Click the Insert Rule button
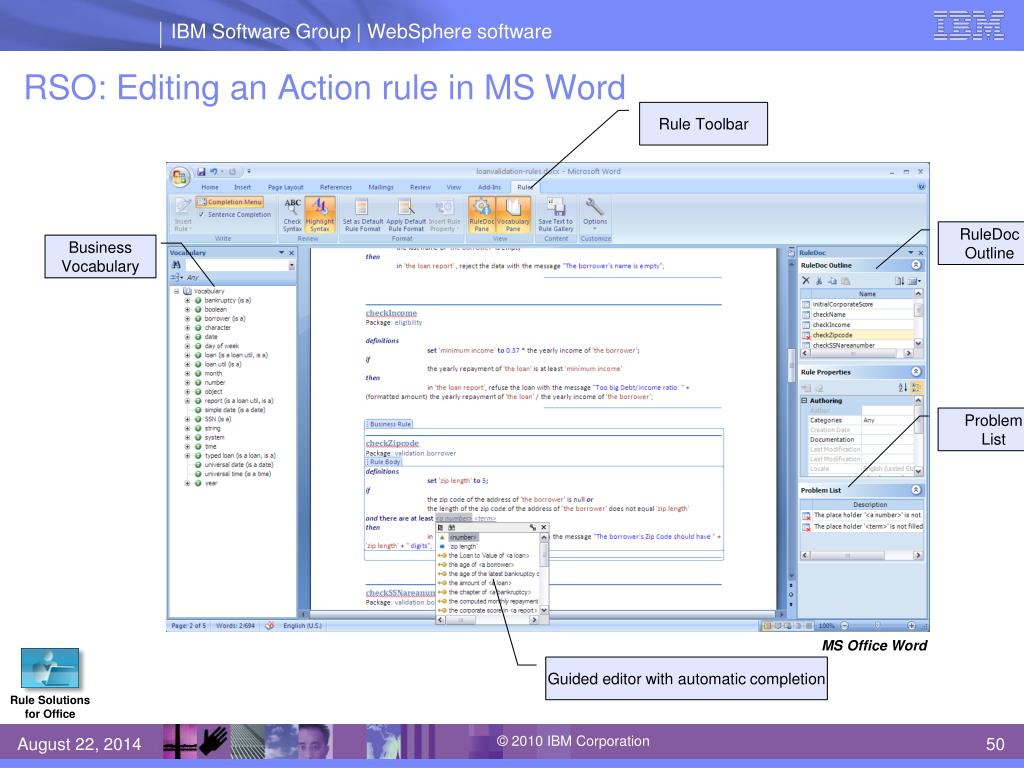This screenshot has width=1024, height=768. coord(183,215)
